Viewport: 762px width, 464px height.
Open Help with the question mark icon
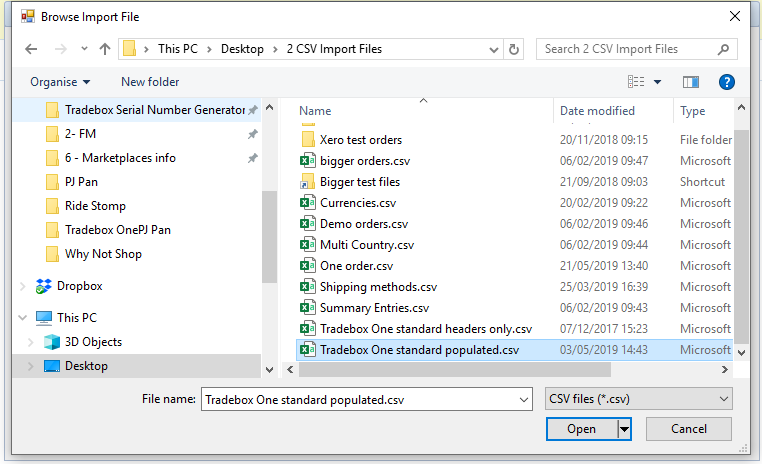(727, 82)
